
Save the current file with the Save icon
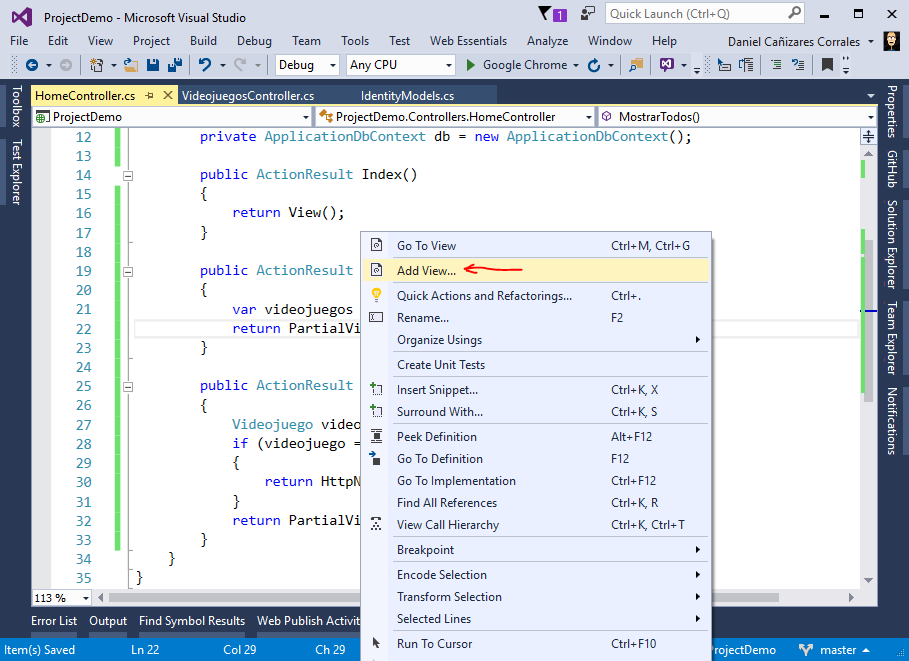152,66
